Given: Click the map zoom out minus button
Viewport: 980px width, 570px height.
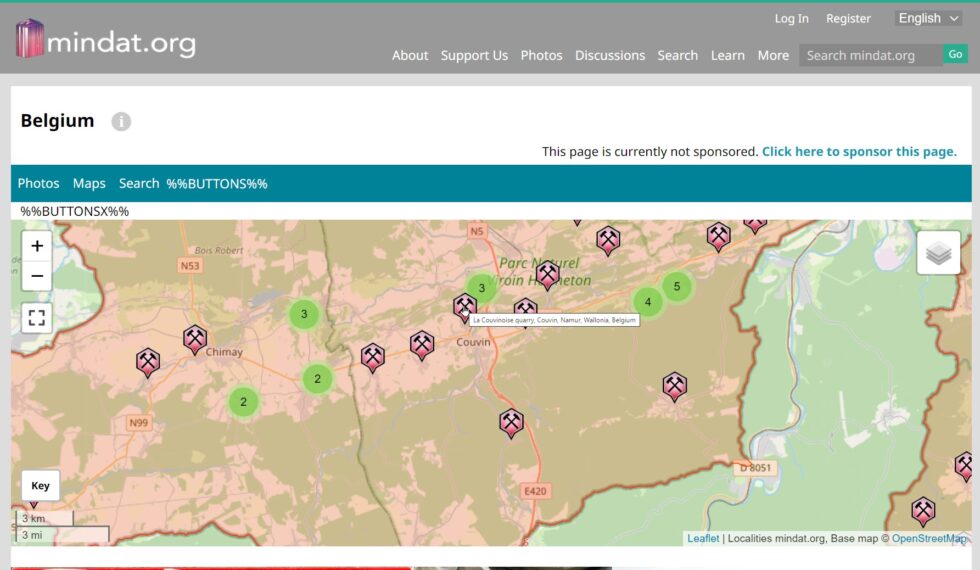Looking at the screenshot, I should tap(37, 276).
